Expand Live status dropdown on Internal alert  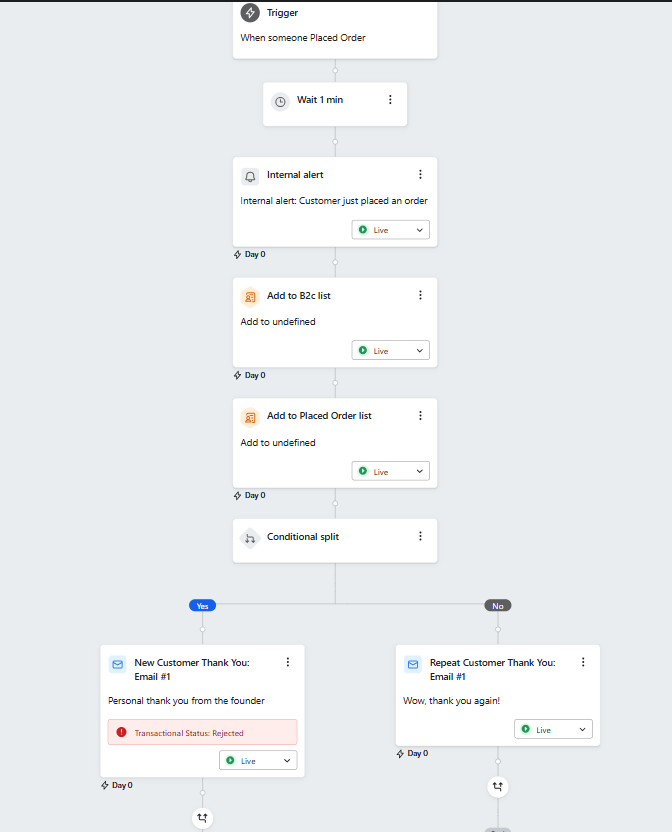(x=391, y=230)
